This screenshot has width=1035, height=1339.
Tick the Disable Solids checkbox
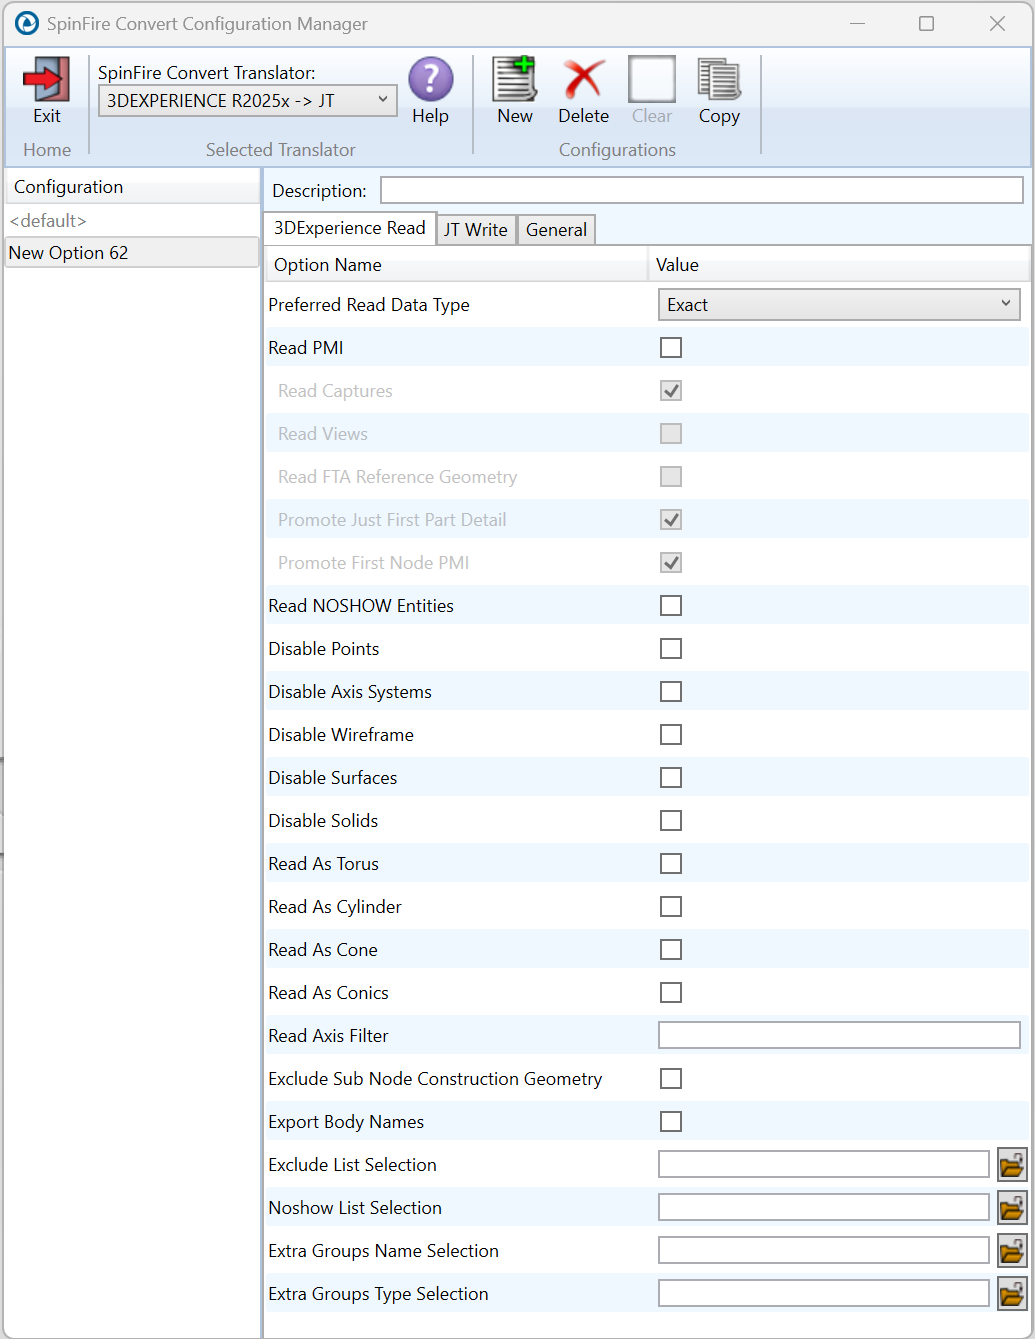(x=671, y=821)
